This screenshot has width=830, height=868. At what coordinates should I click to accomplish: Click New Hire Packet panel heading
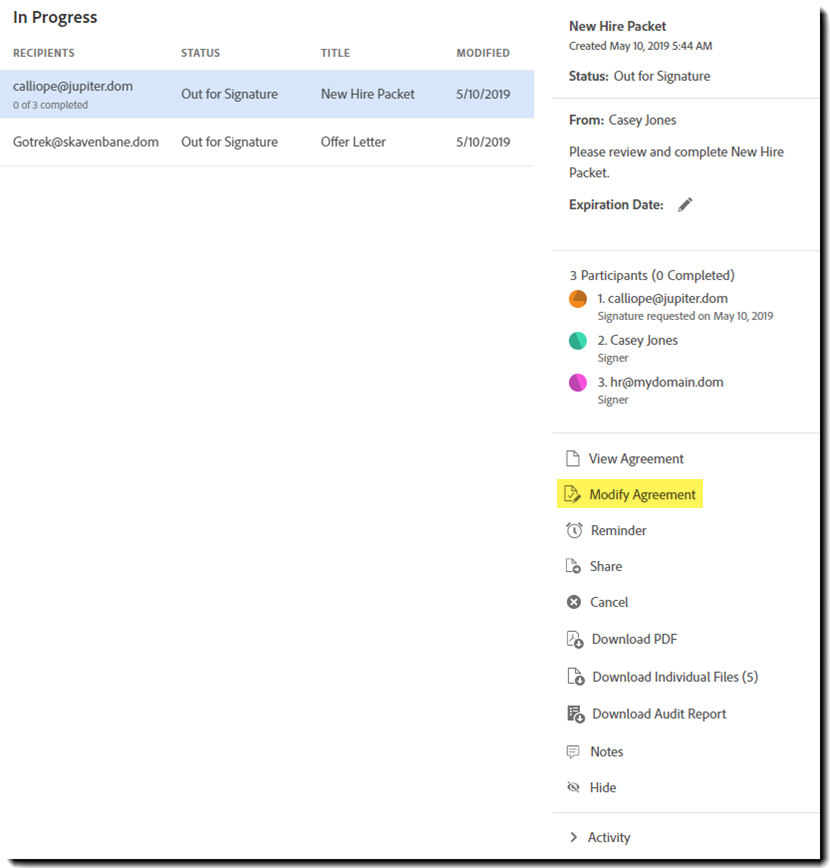pos(617,27)
